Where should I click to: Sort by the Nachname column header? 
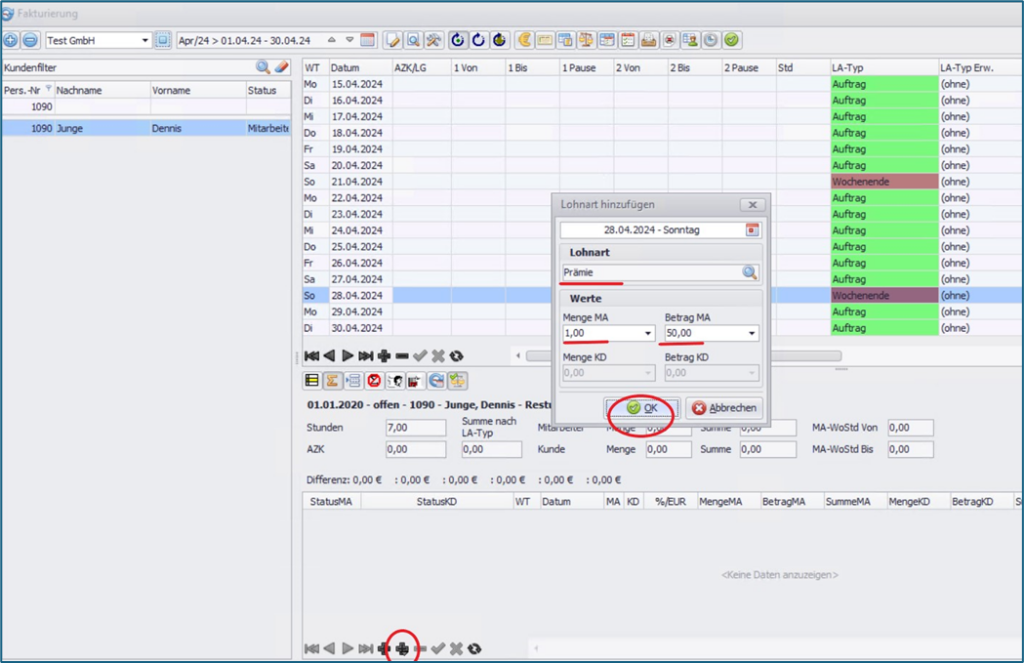click(x=101, y=90)
